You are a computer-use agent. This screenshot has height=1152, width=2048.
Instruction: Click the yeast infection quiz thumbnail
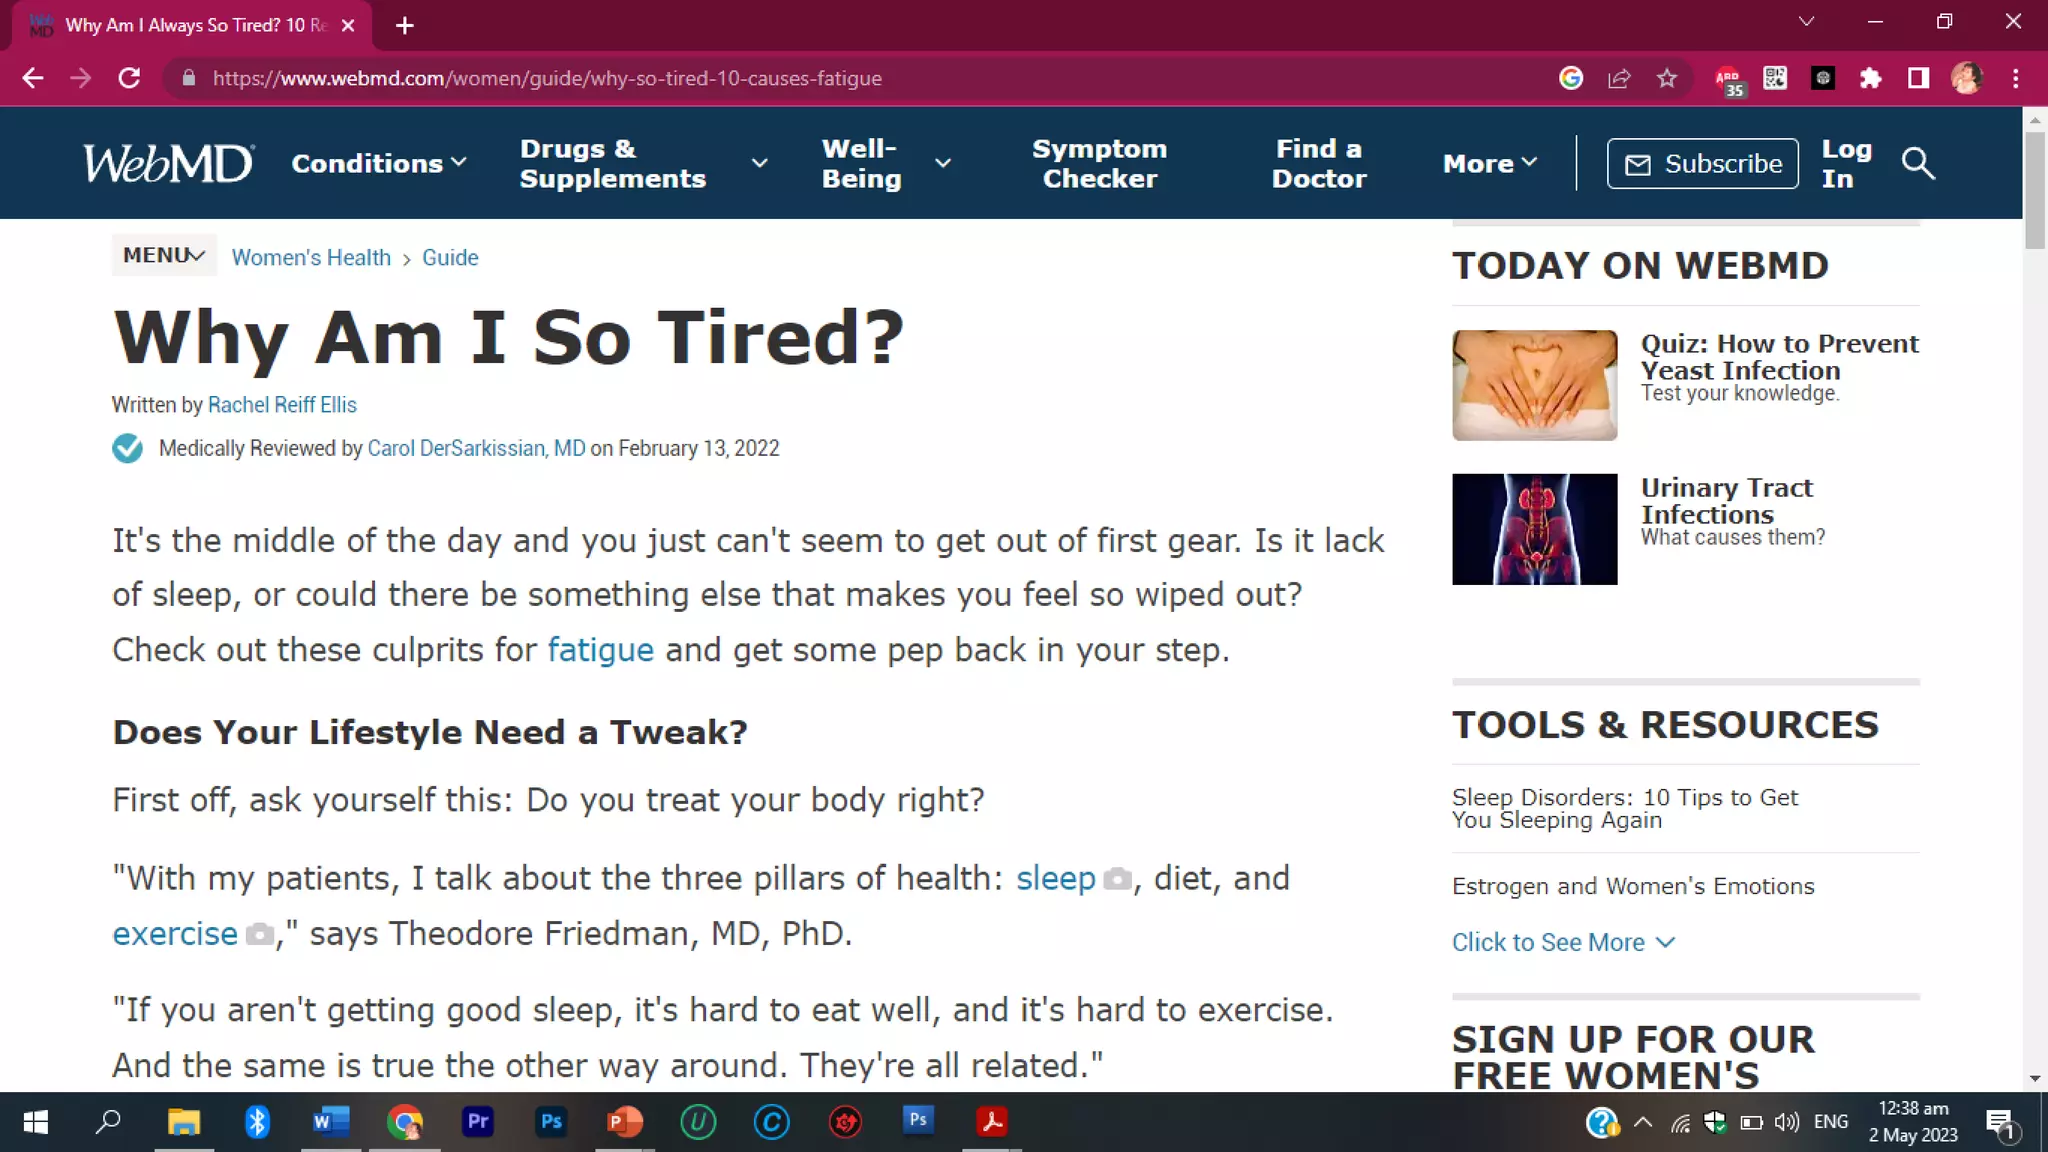[x=1534, y=385]
